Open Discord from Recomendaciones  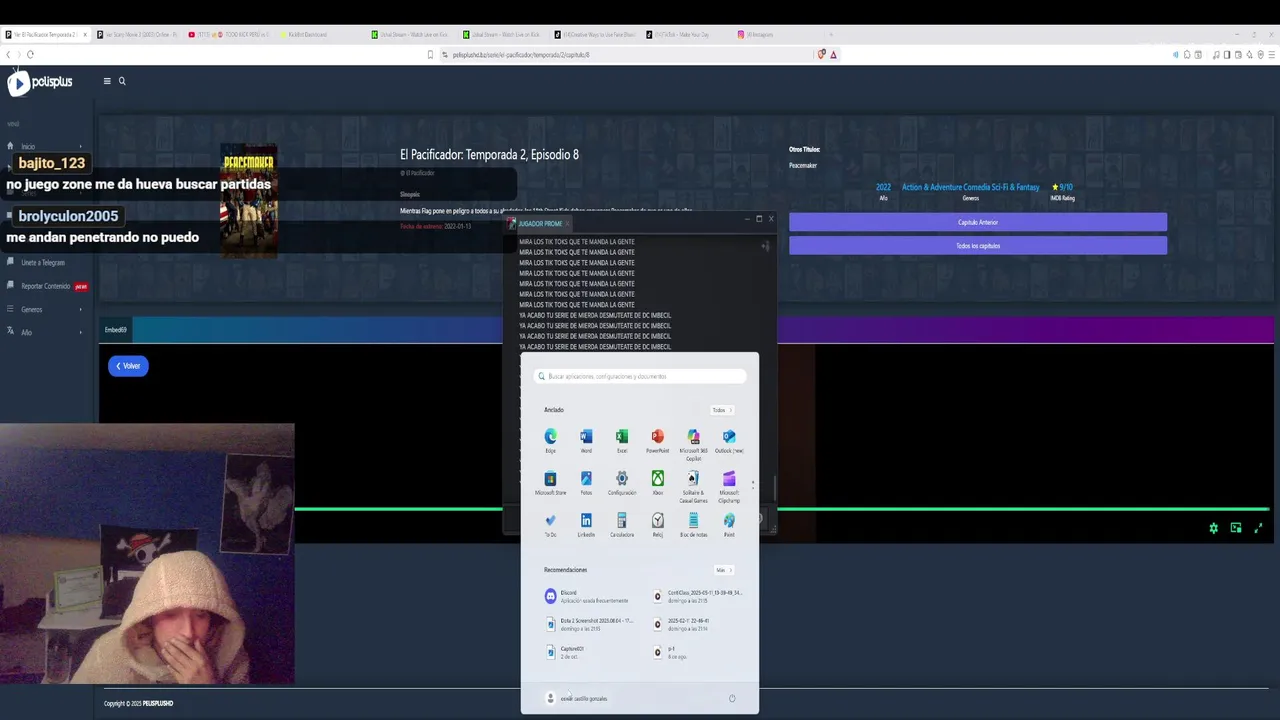click(586, 596)
